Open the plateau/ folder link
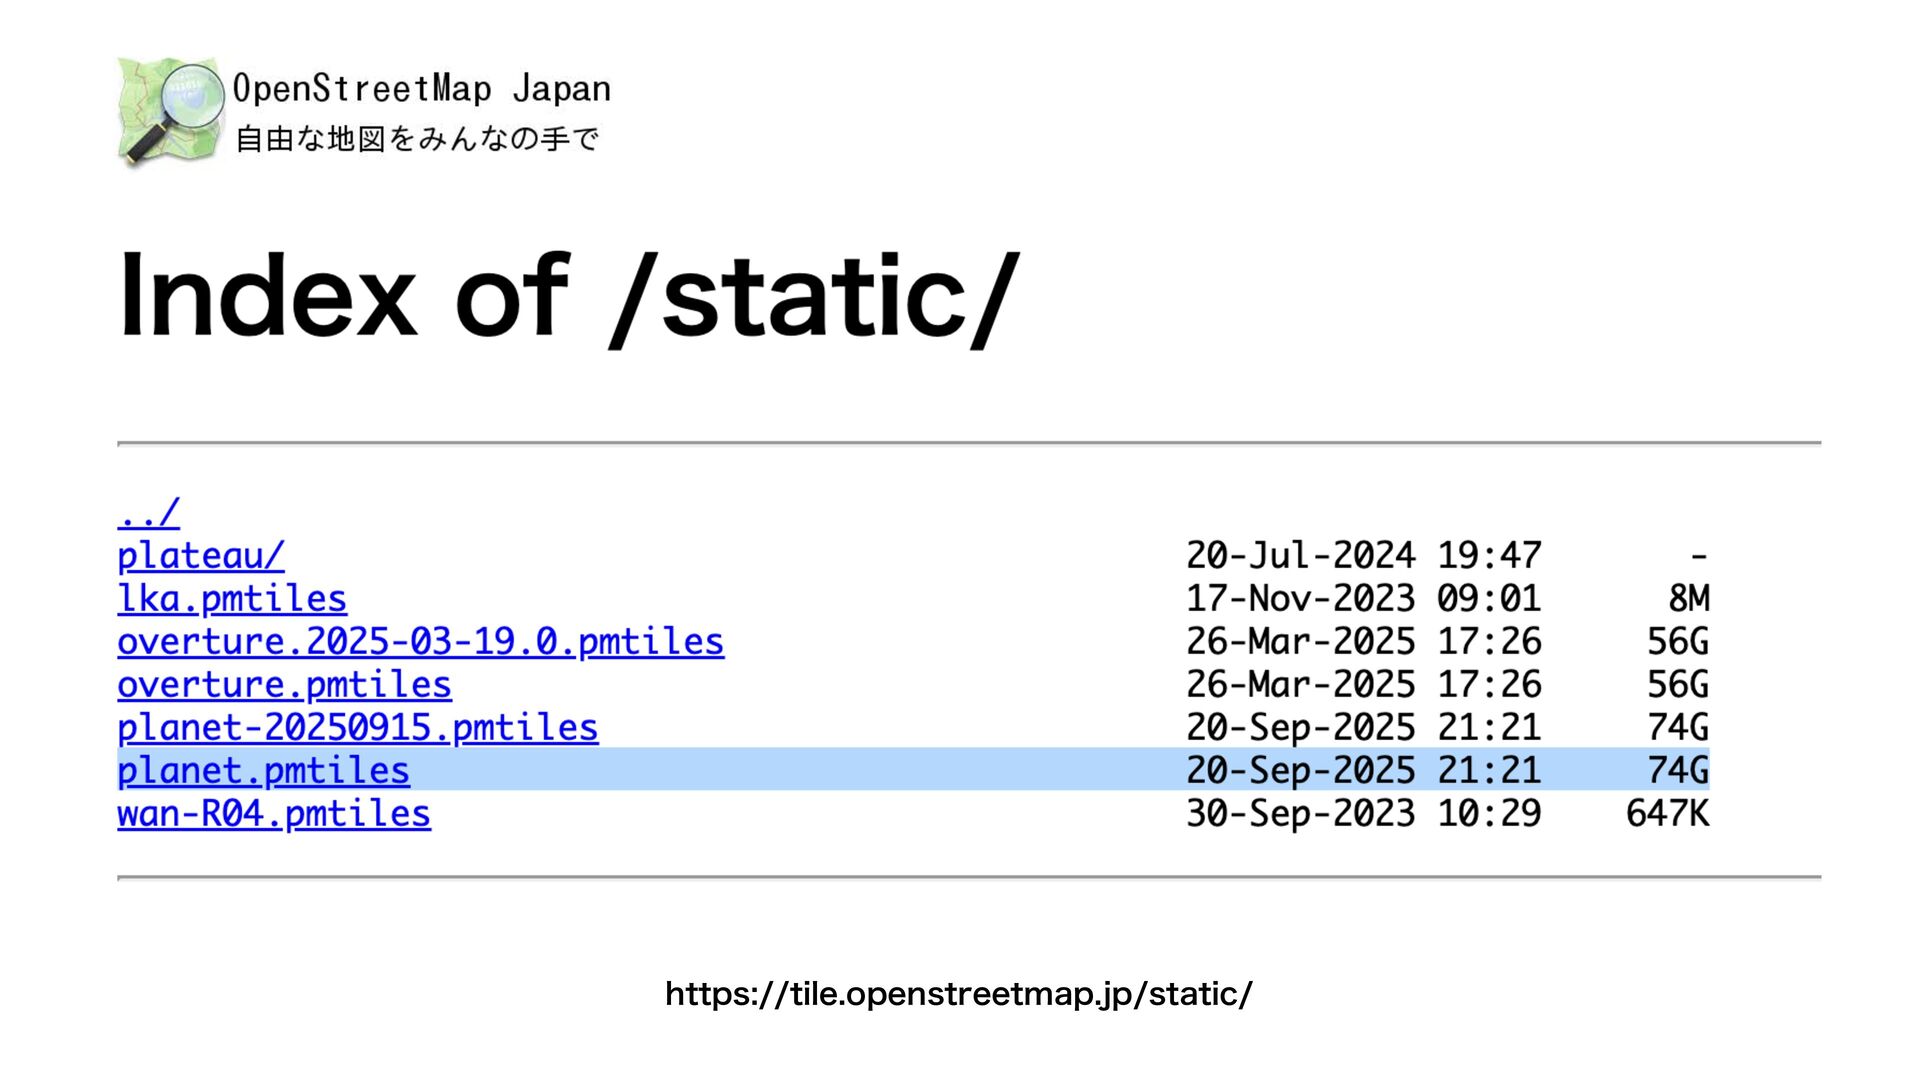 [200, 555]
